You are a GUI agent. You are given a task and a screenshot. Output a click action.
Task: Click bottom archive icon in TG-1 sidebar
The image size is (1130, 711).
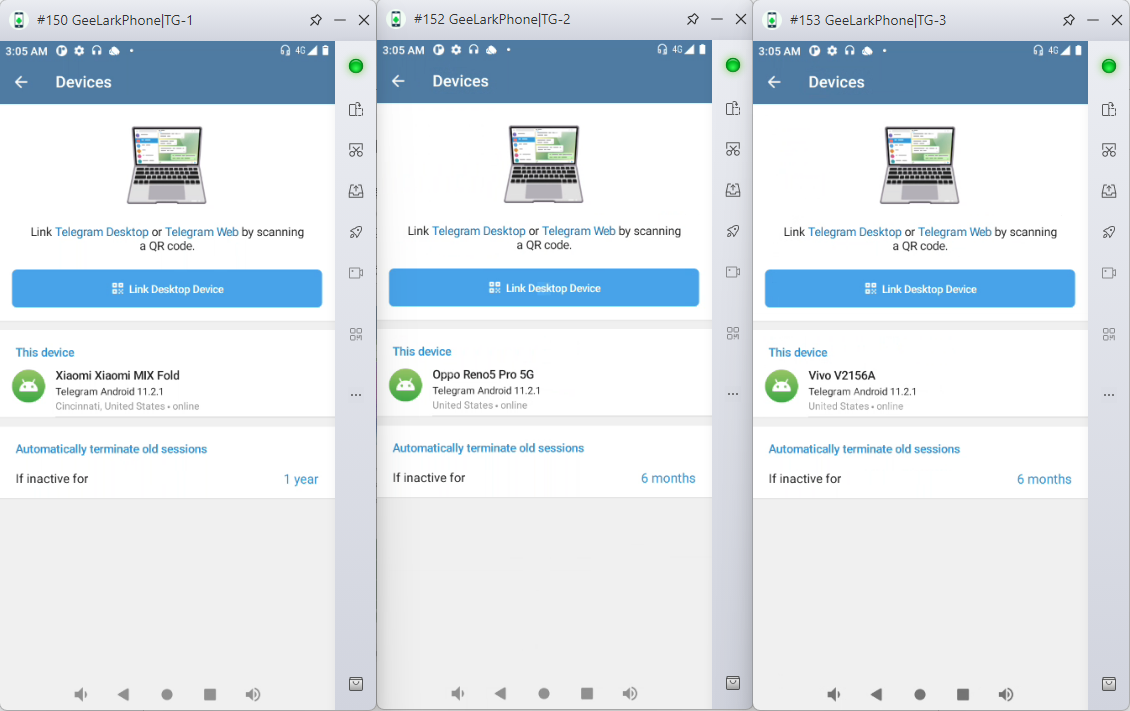pos(356,684)
